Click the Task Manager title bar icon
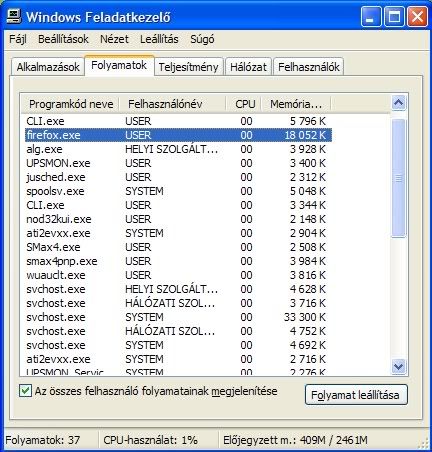Image resolution: width=432 pixels, height=452 pixels. point(14,16)
